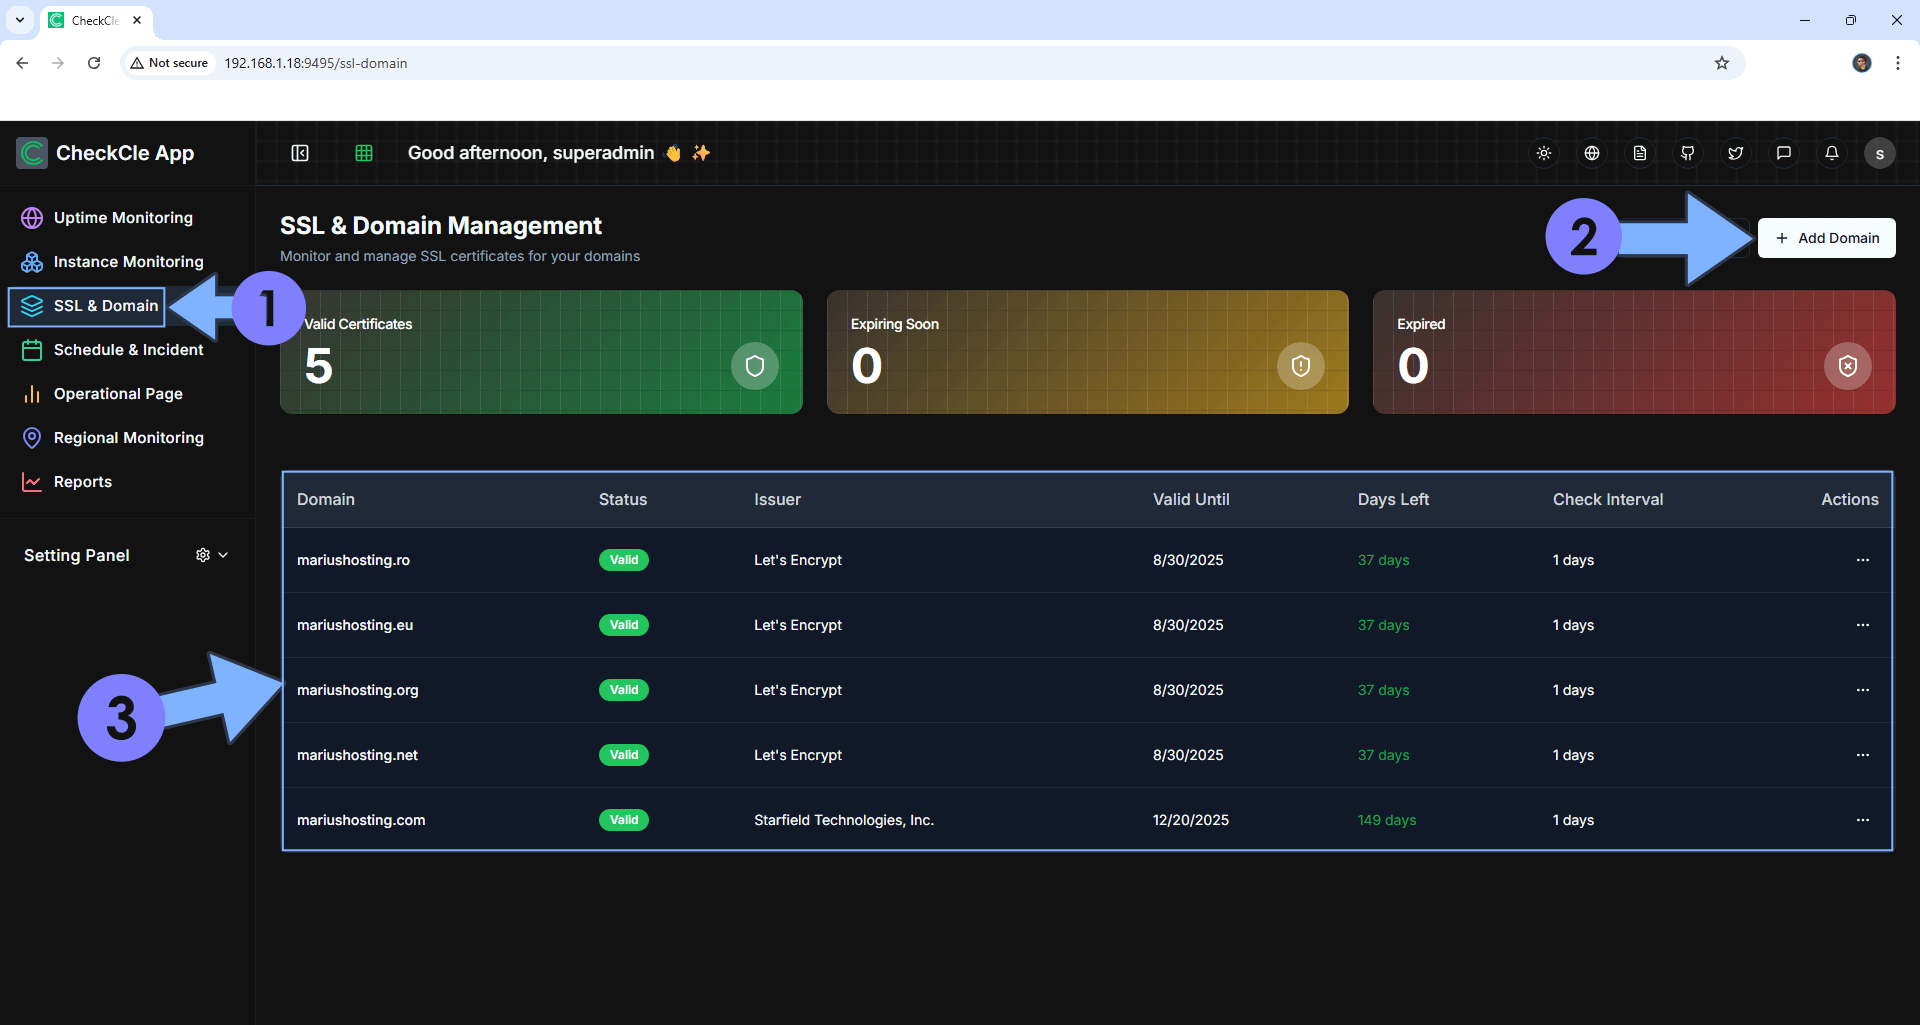Select mariushosting.ro domain name
Image resolution: width=1920 pixels, height=1025 pixels.
coord(353,560)
